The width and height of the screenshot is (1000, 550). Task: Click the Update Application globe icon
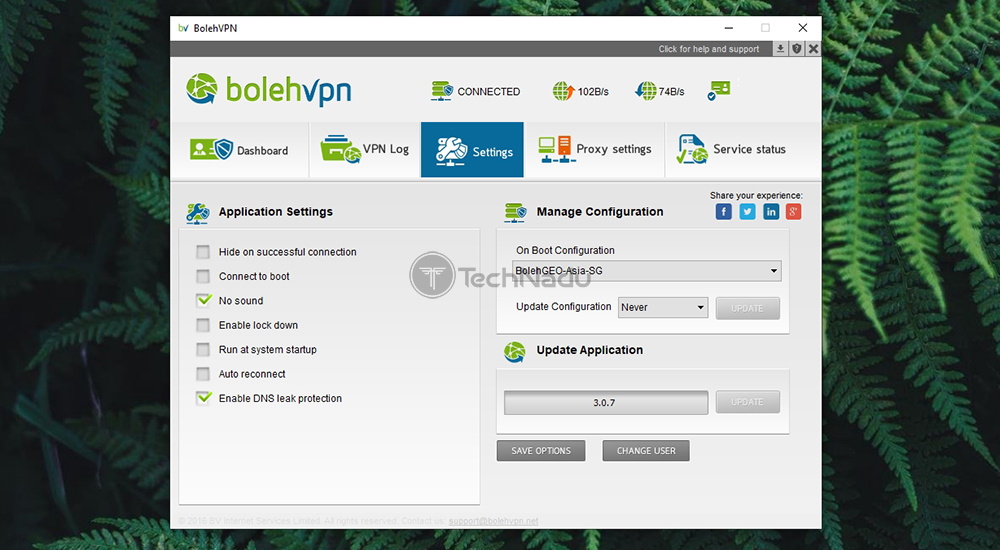tap(514, 352)
